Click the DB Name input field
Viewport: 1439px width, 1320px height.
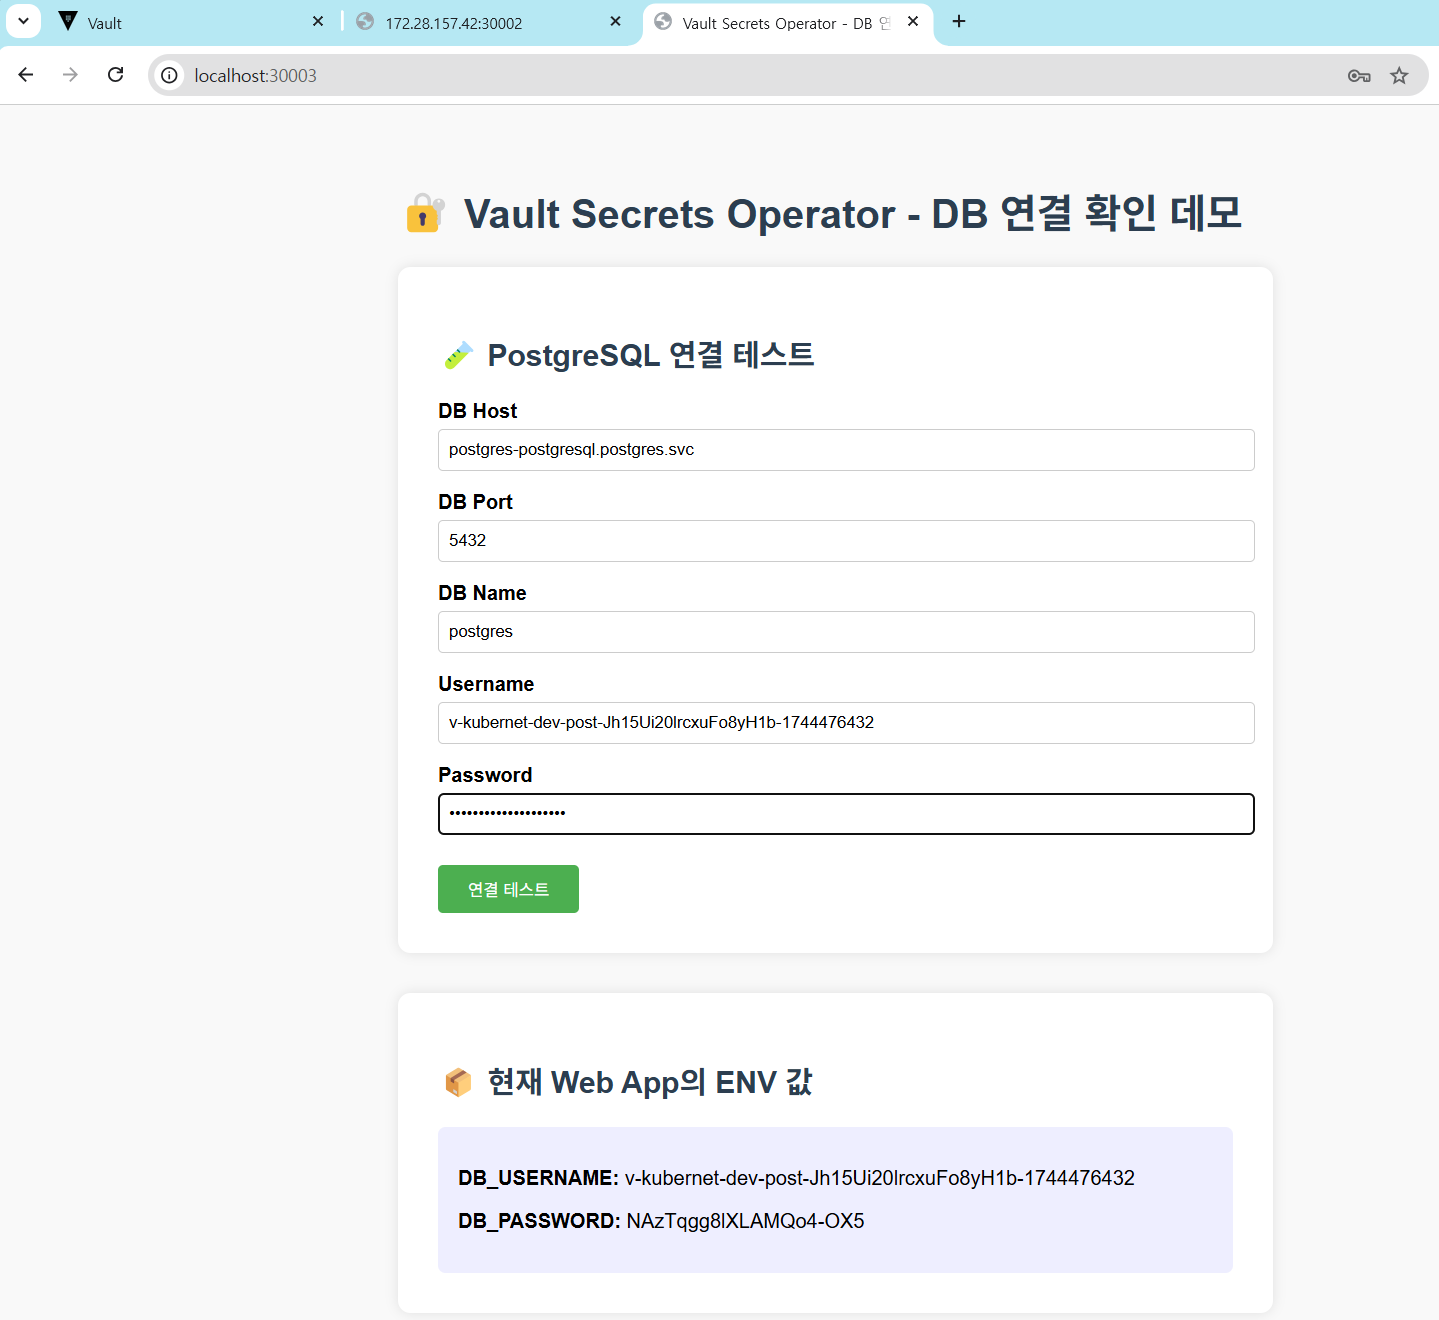pyautogui.click(x=846, y=632)
